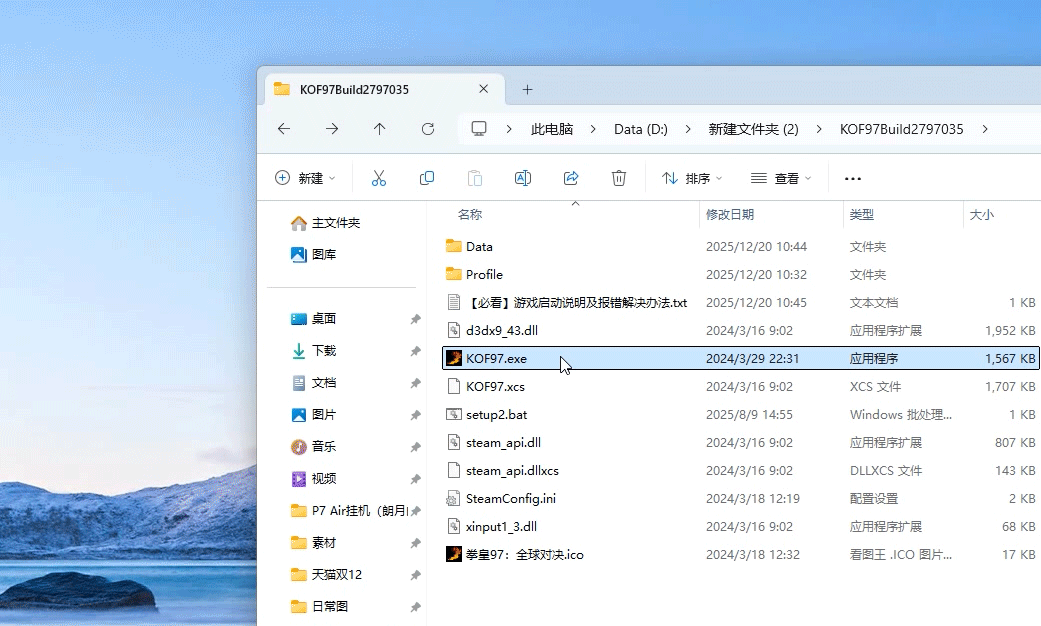Open 天猫双12 folder in sidebar
Image resolution: width=1041 pixels, height=626 pixels.
click(x=327, y=575)
